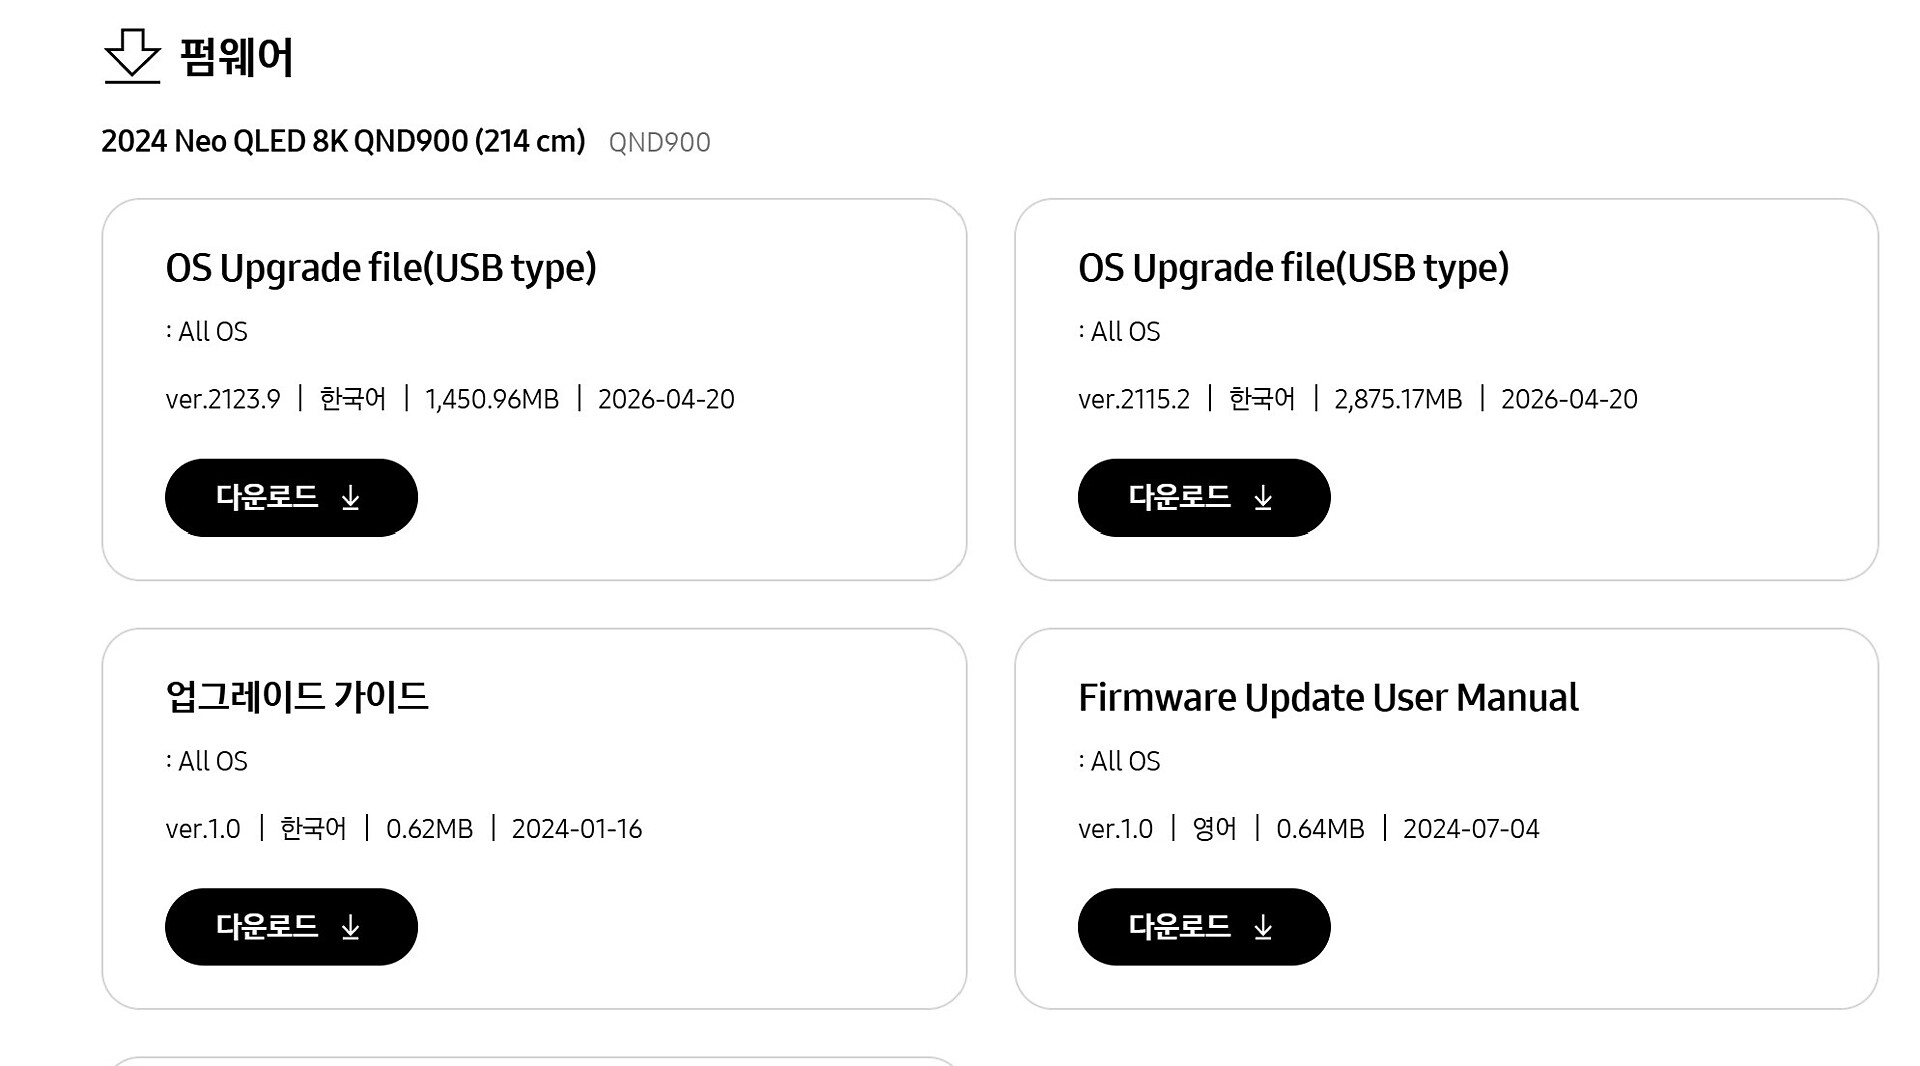This screenshot has height=1066, width=1920.
Task: Click download arrow icon in 업그레이드 가이드 card
Action: [x=350, y=927]
